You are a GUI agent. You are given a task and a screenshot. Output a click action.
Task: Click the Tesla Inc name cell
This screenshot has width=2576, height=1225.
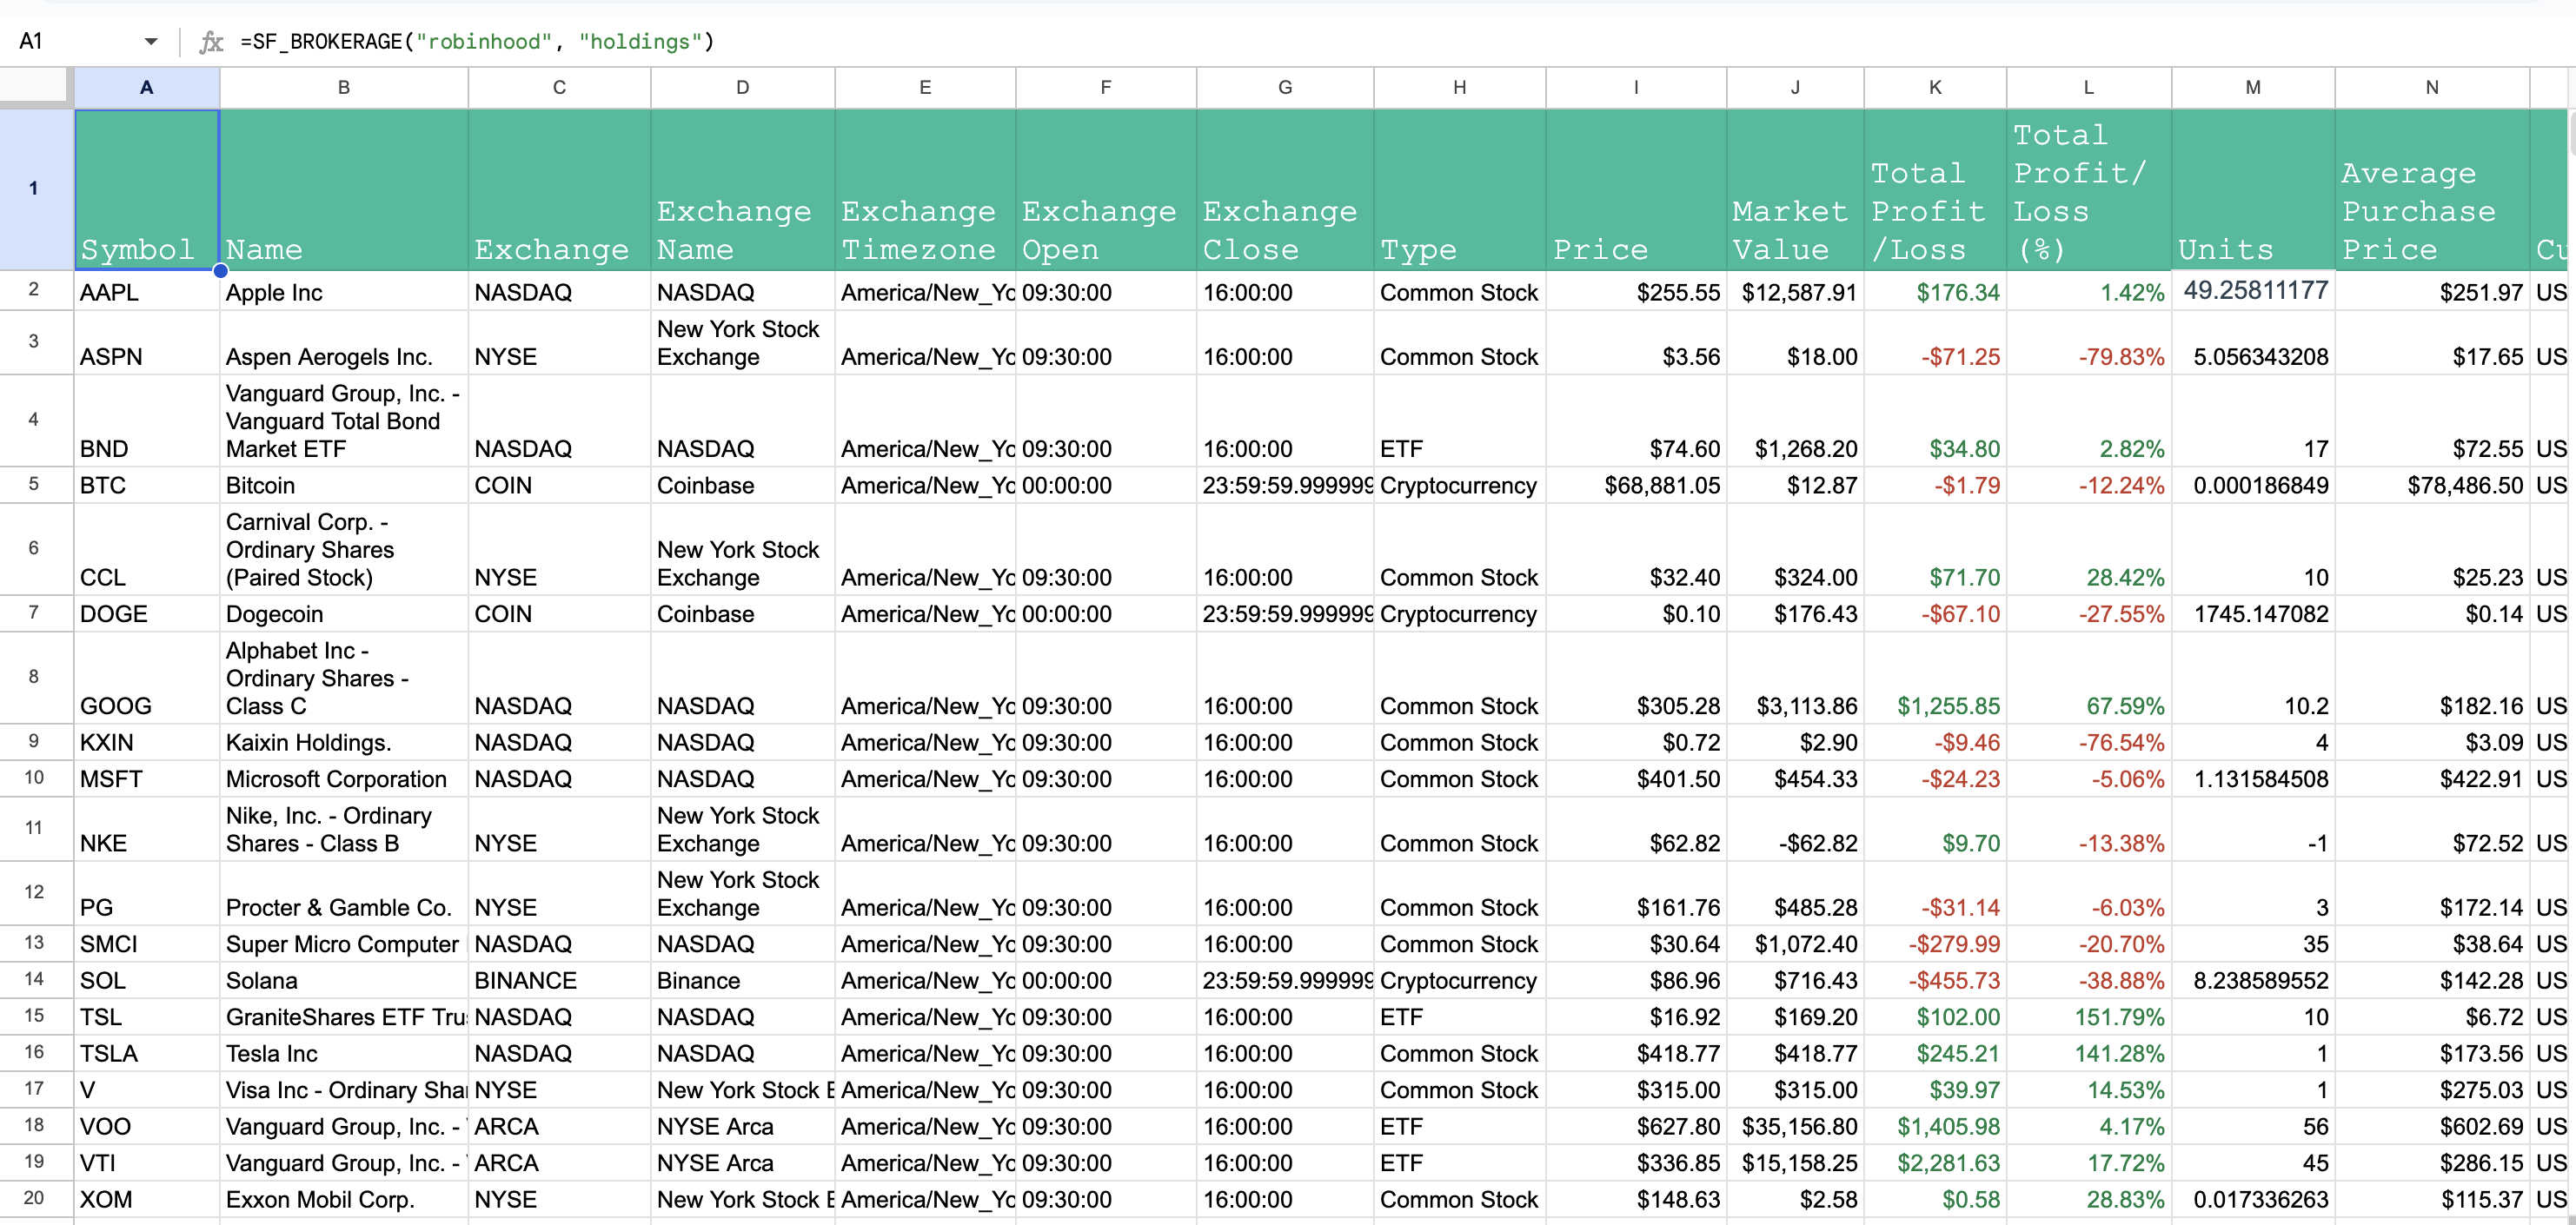click(344, 1053)
